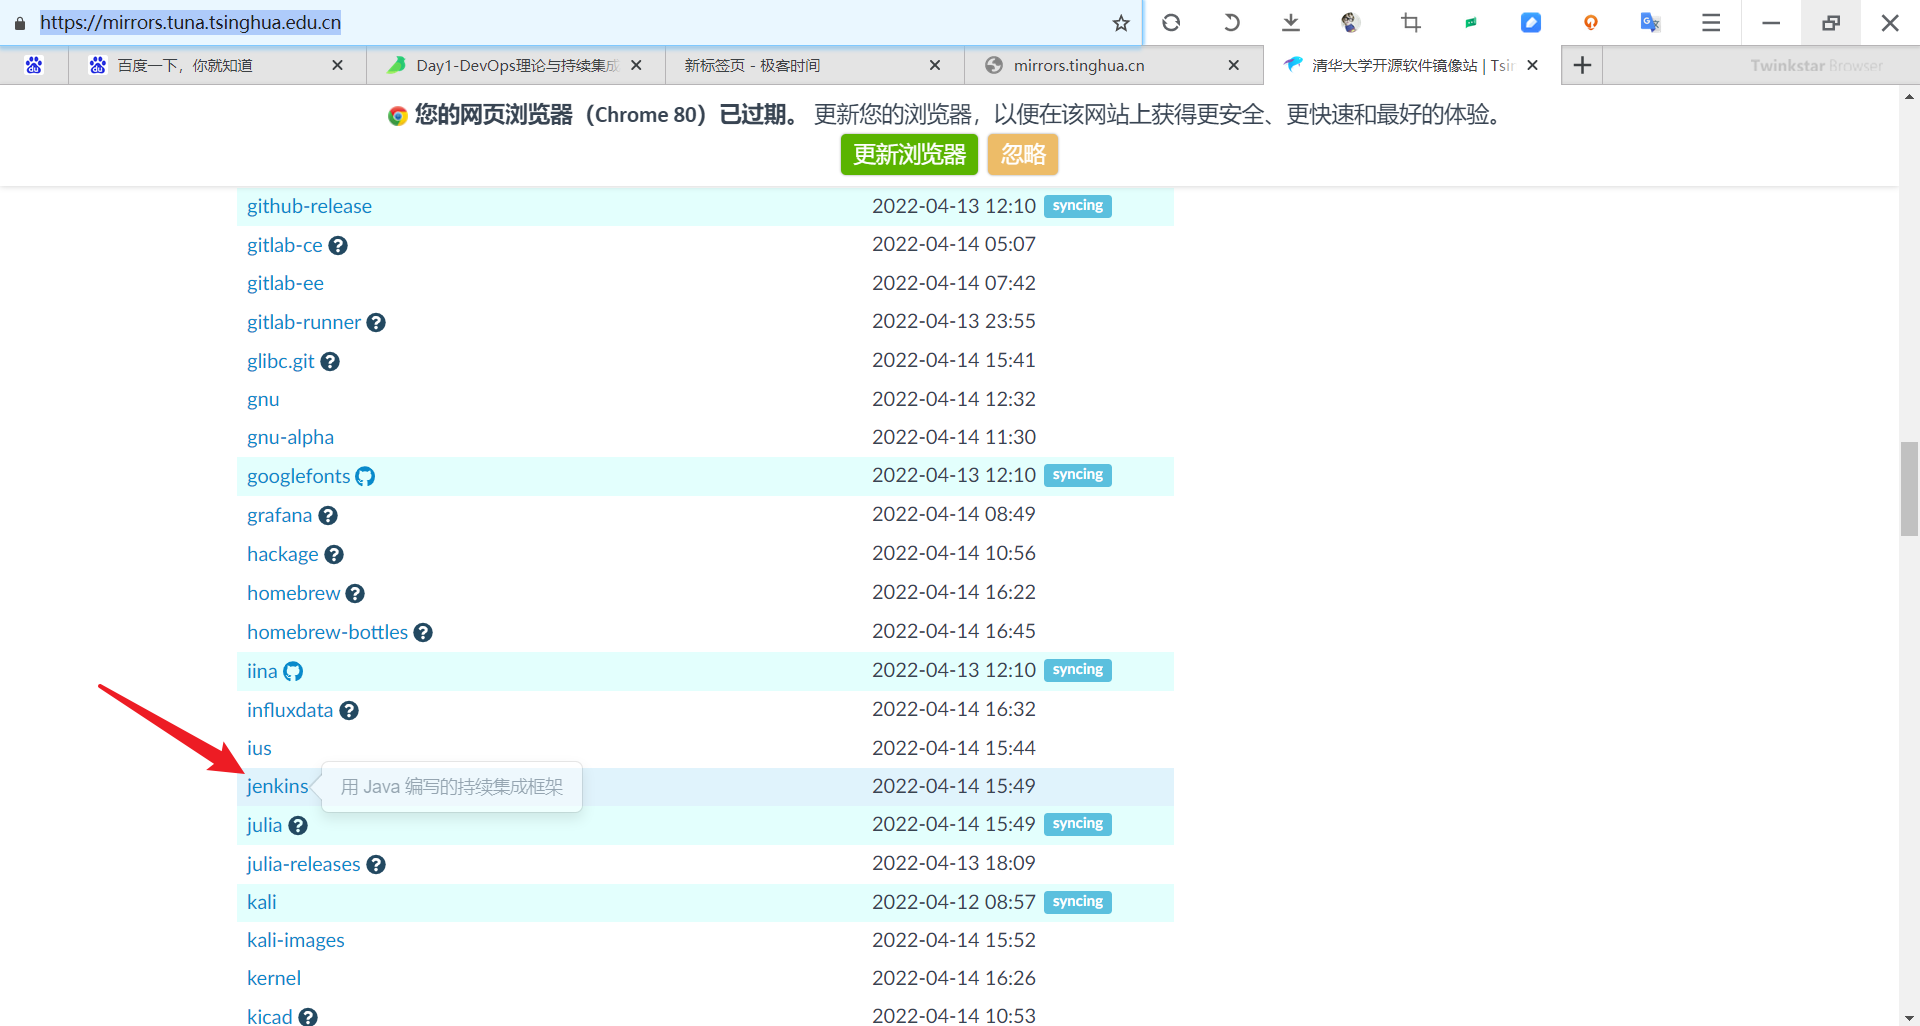Open the homebrew-bottles mirror link
This screenshot has width=1920, height=1026.
pos(327,632)
